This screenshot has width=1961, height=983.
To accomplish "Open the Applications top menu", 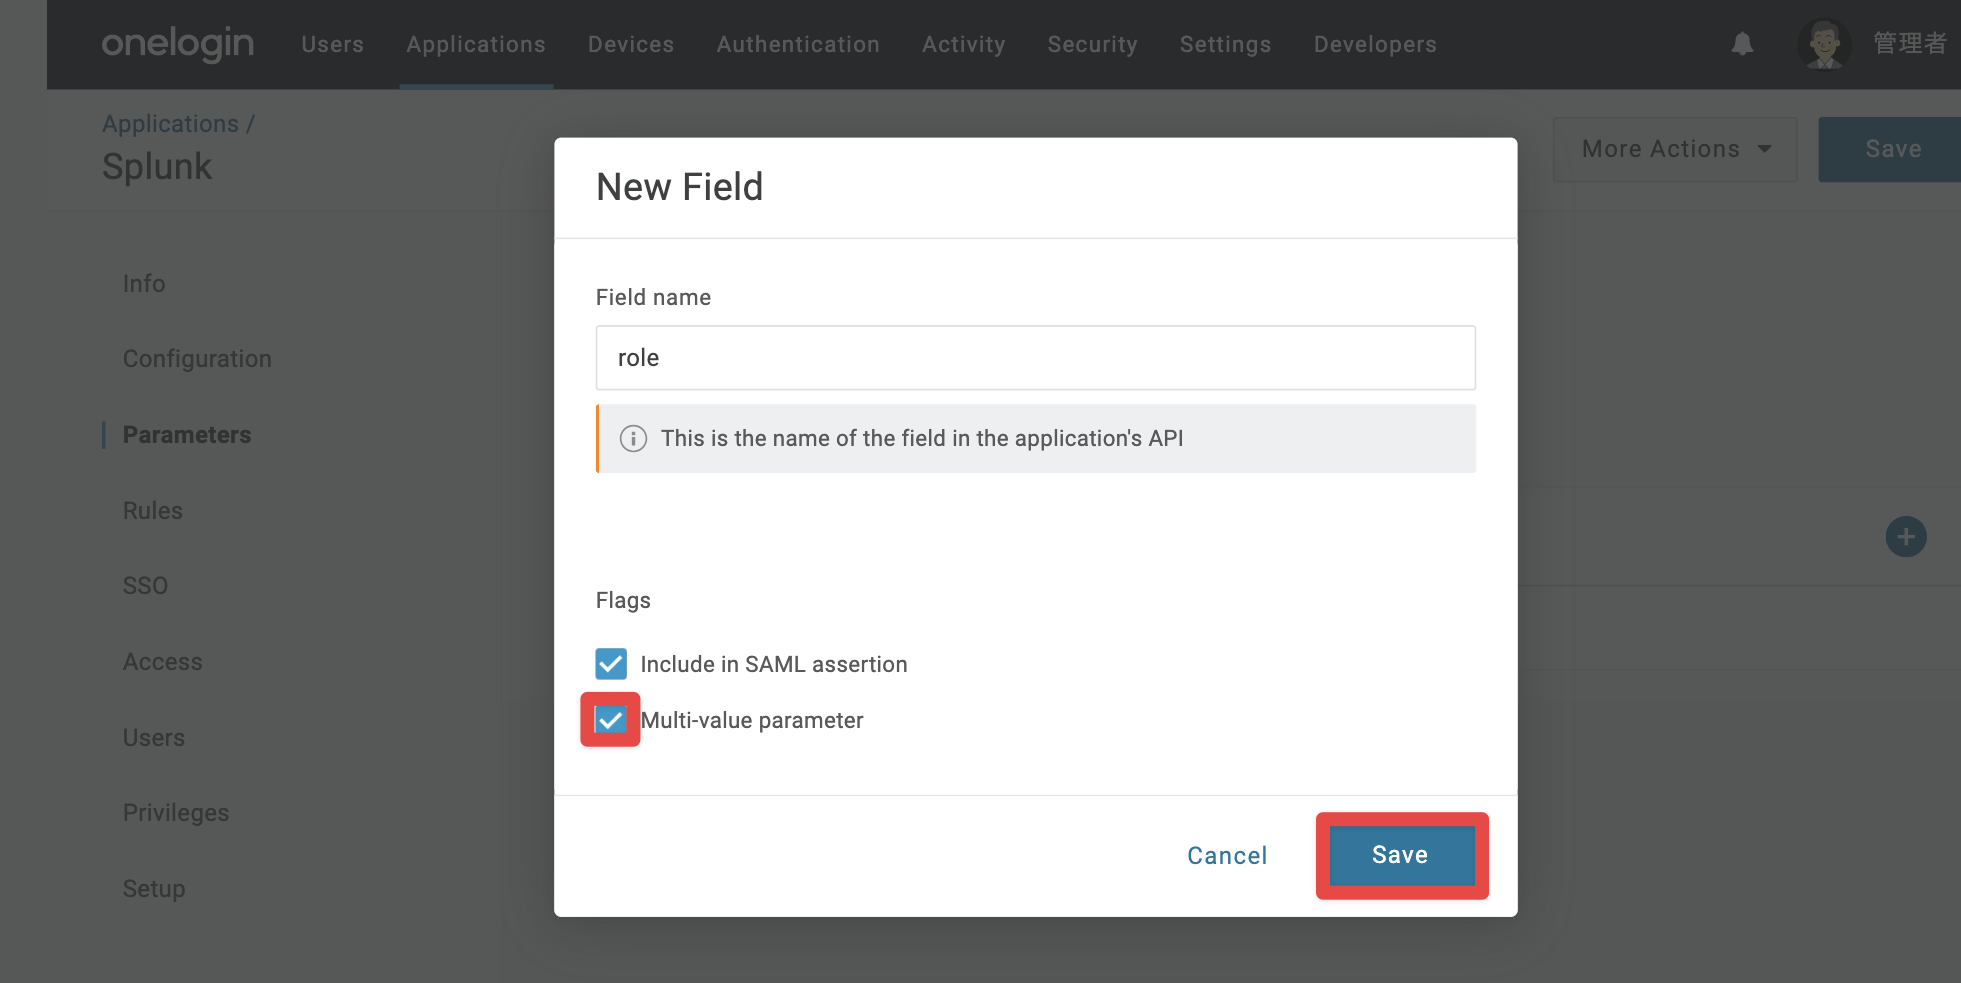I will 476,45.
